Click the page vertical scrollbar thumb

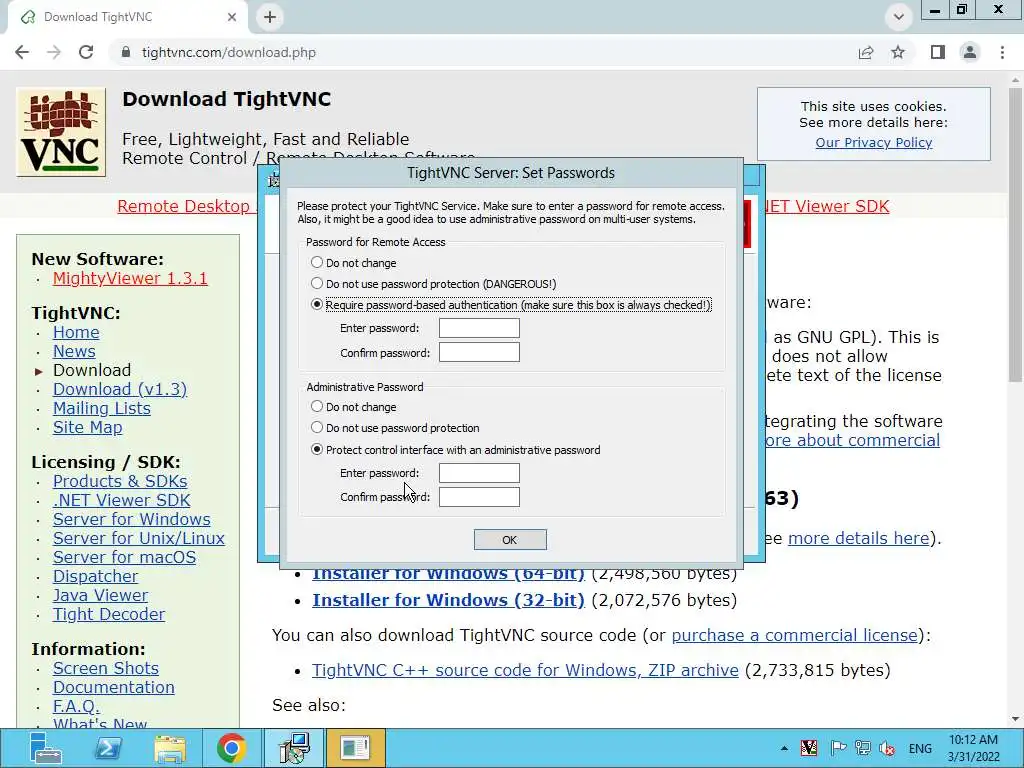click(x=1015, y=235)
